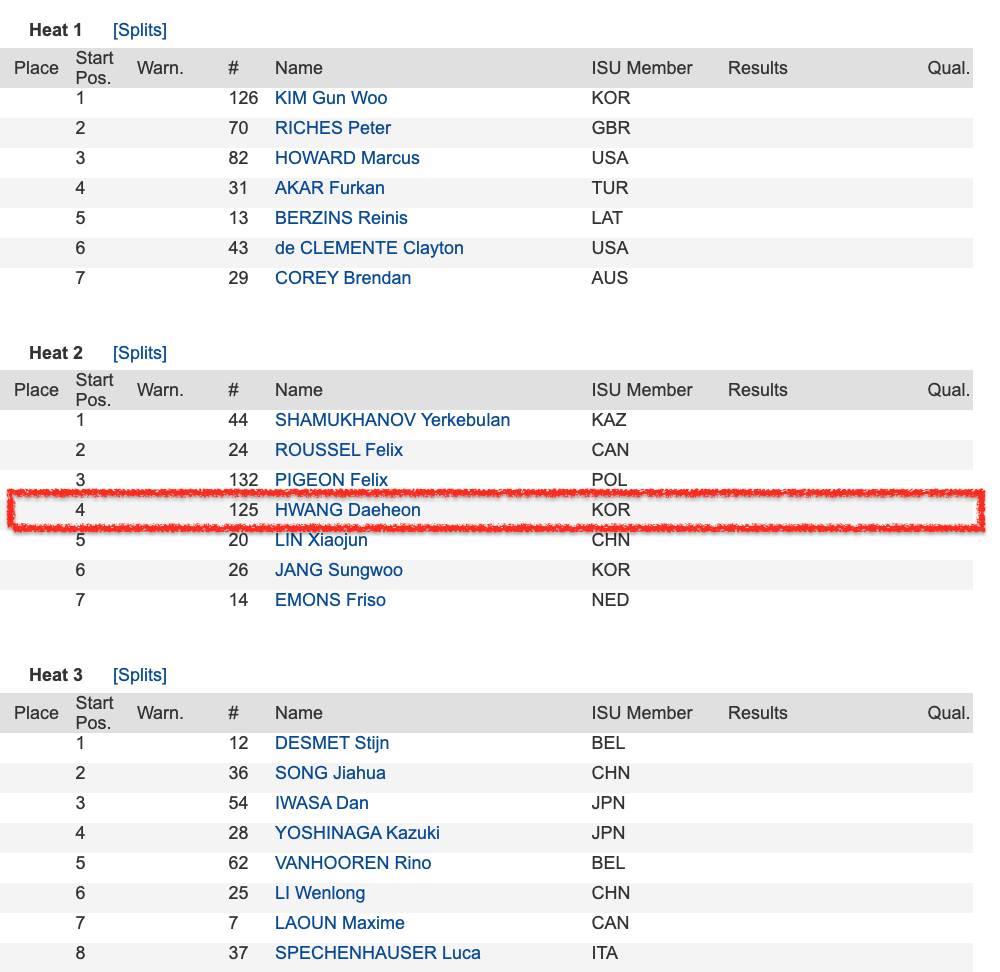Screen dimensions: 1000x972
Task: Select HOWARD Marcus from Heat 1
Action: [x=347, y=158]
